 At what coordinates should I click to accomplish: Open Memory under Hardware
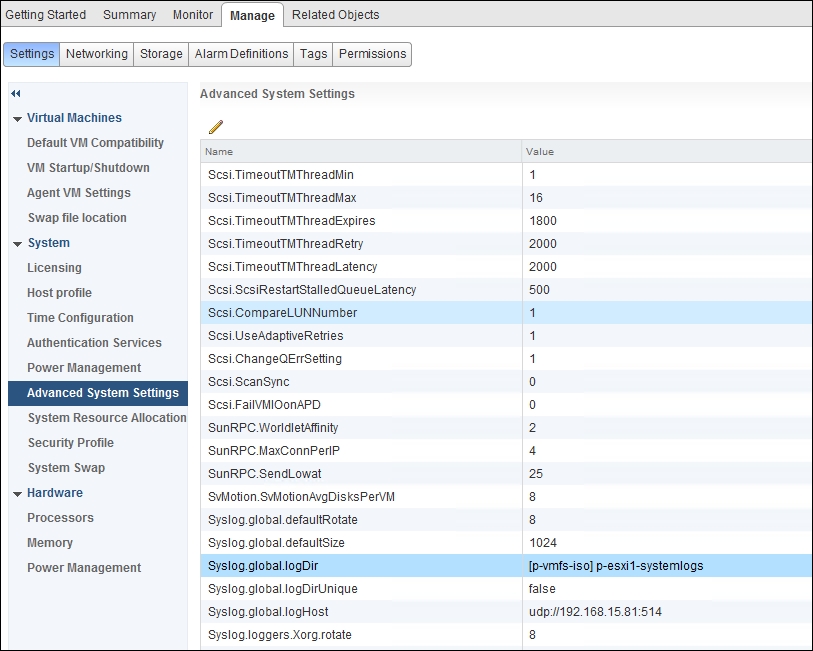[50, 543]
